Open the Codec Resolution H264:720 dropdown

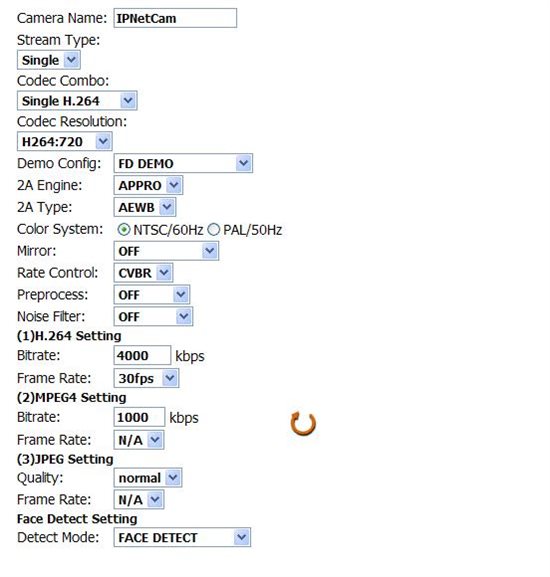64,141
